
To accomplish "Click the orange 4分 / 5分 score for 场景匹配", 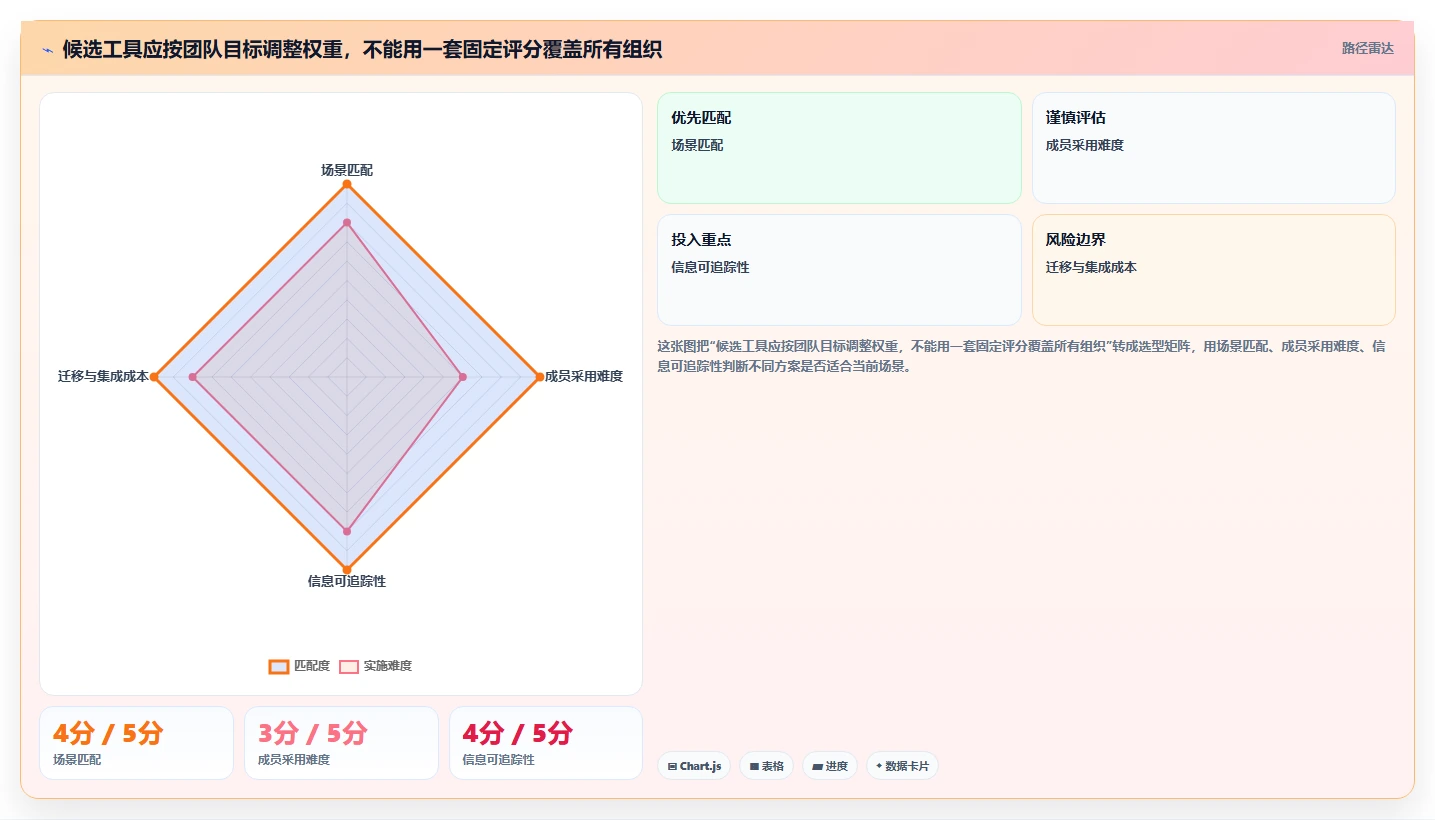I will 108,734.
